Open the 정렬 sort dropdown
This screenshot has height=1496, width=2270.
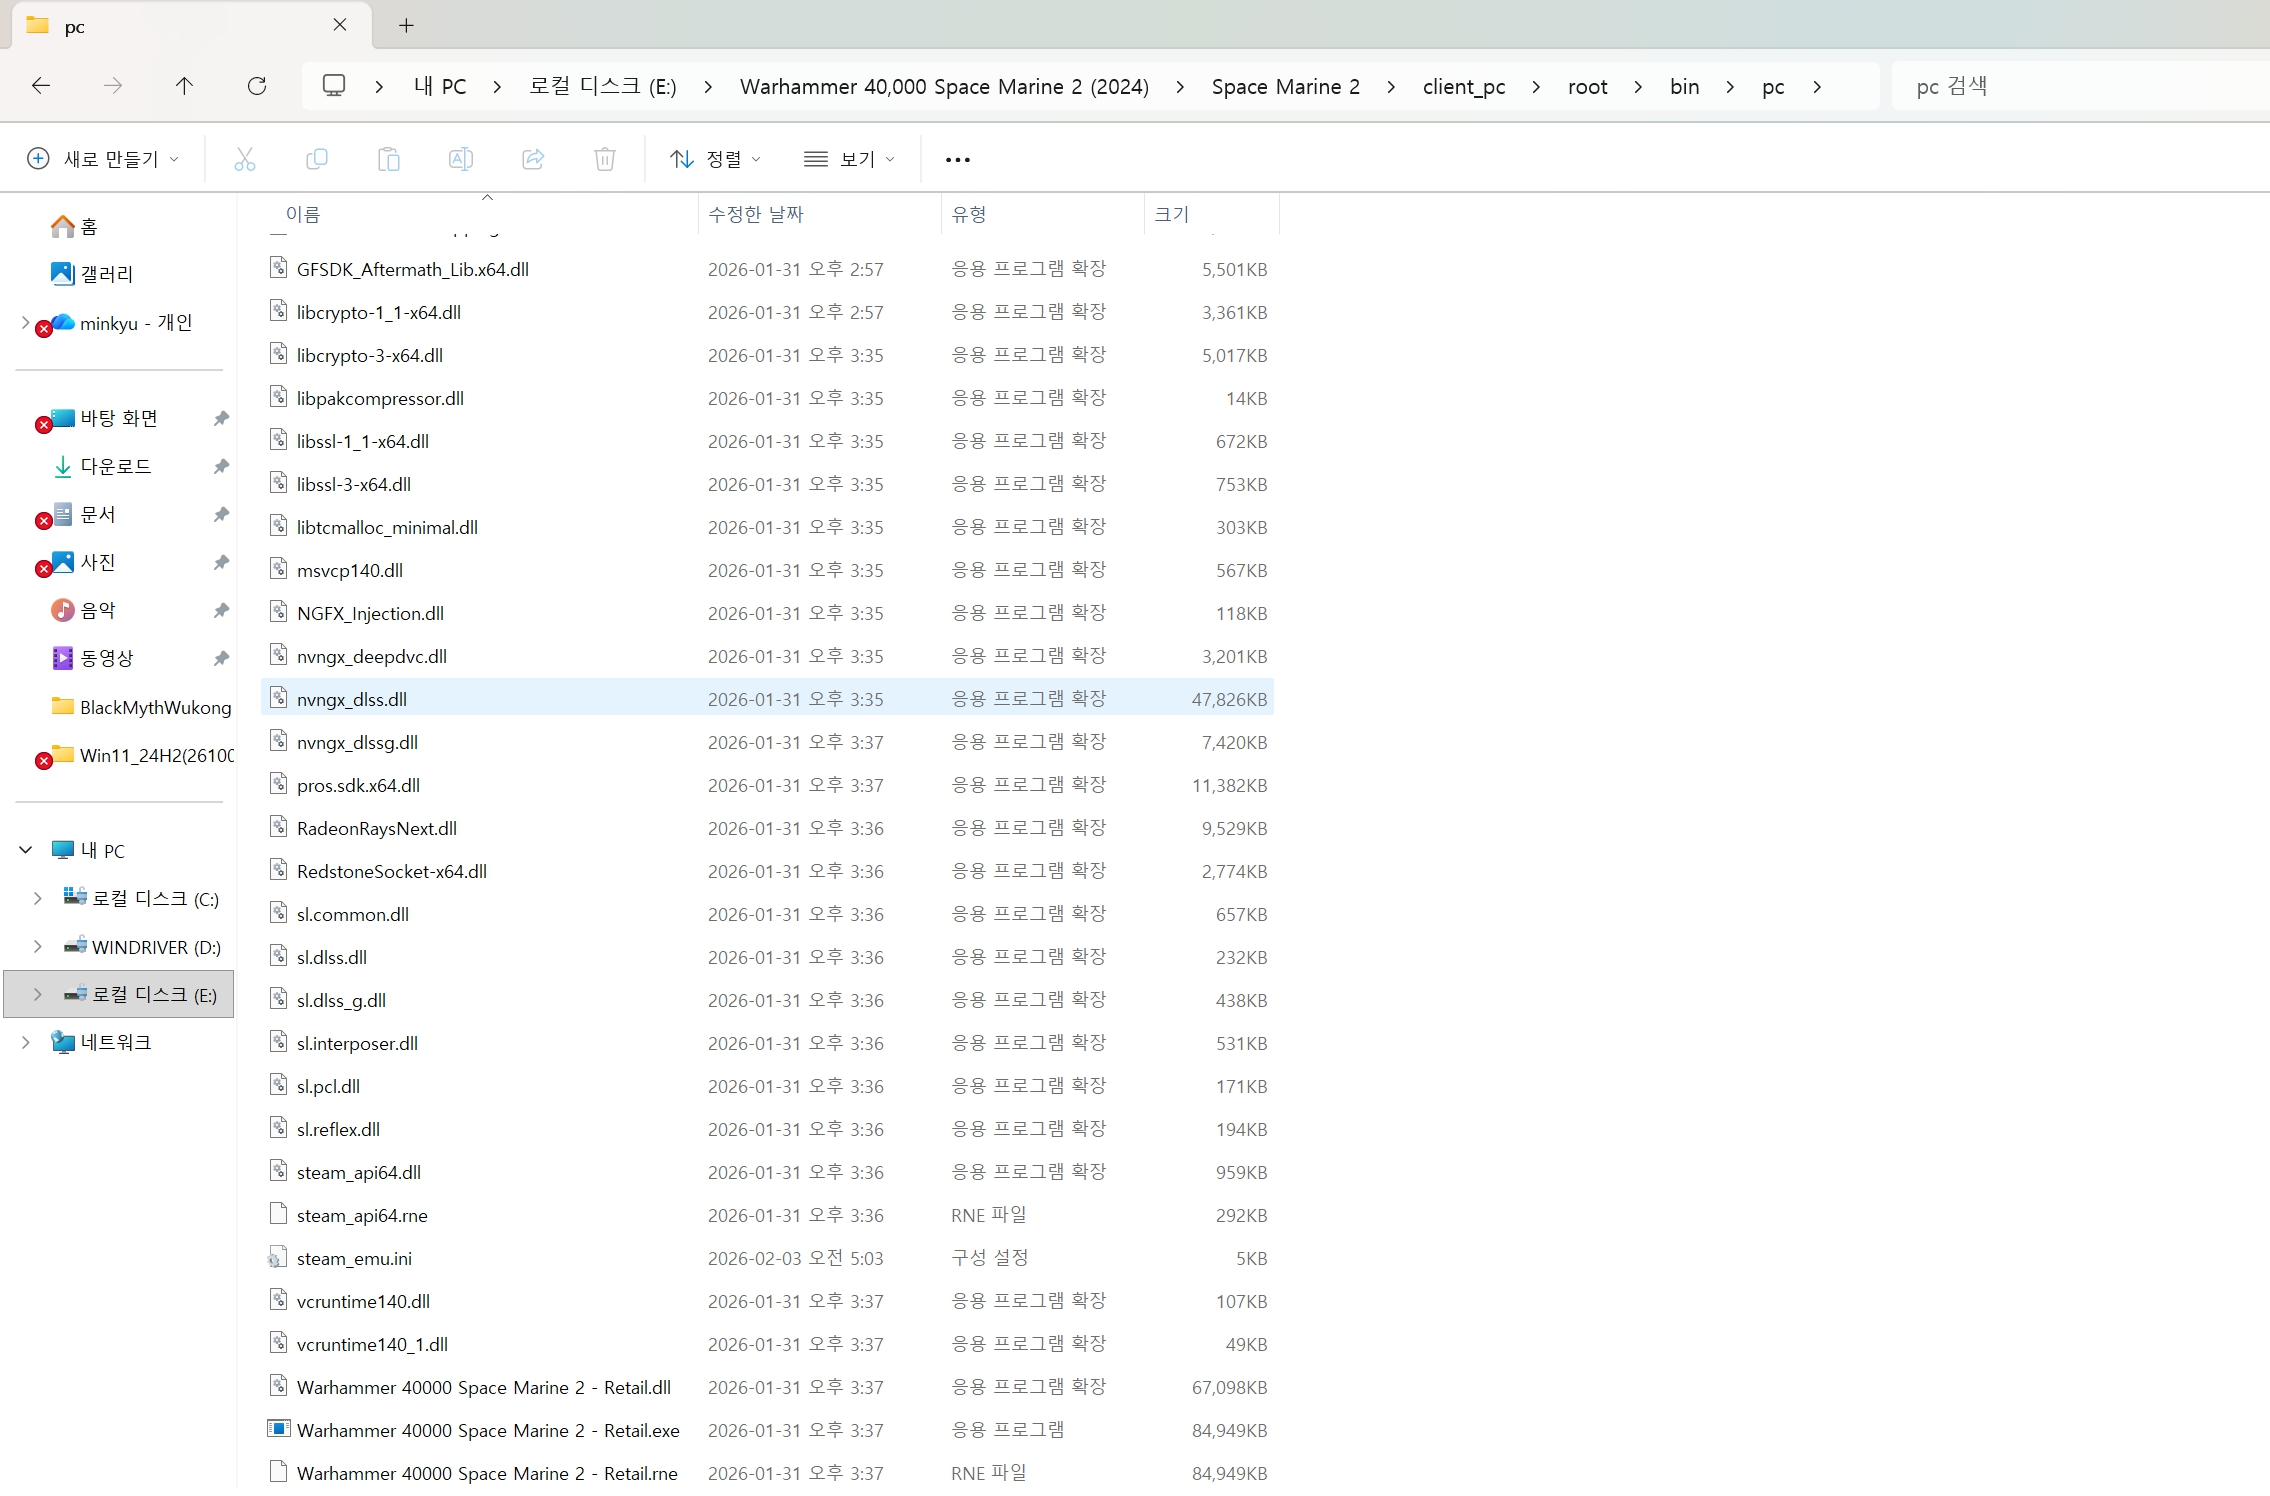coord(715,159)
